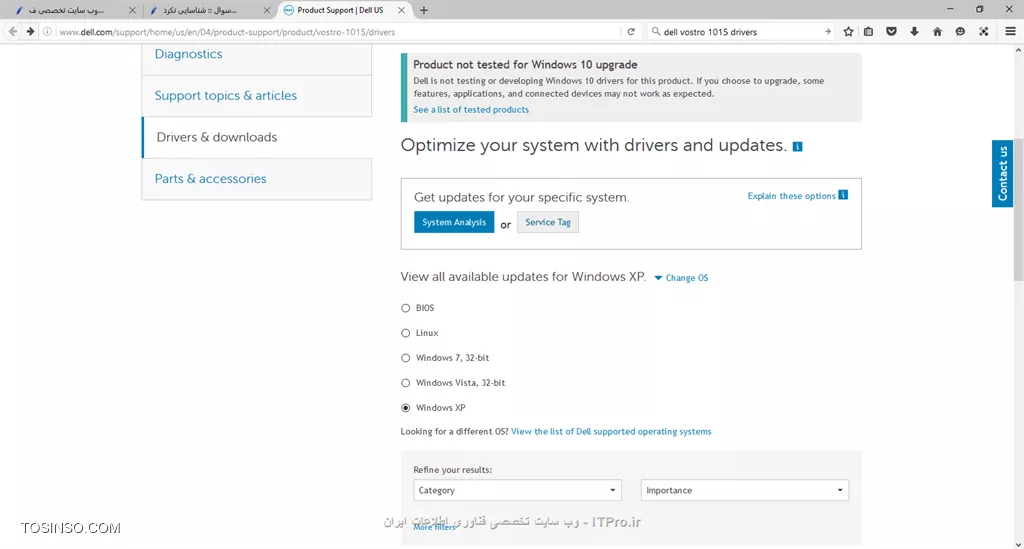This screenshot has width=1024, height=549.
Task: Open the Firefox hamburger menu
Action: (x=1010, y=31)
